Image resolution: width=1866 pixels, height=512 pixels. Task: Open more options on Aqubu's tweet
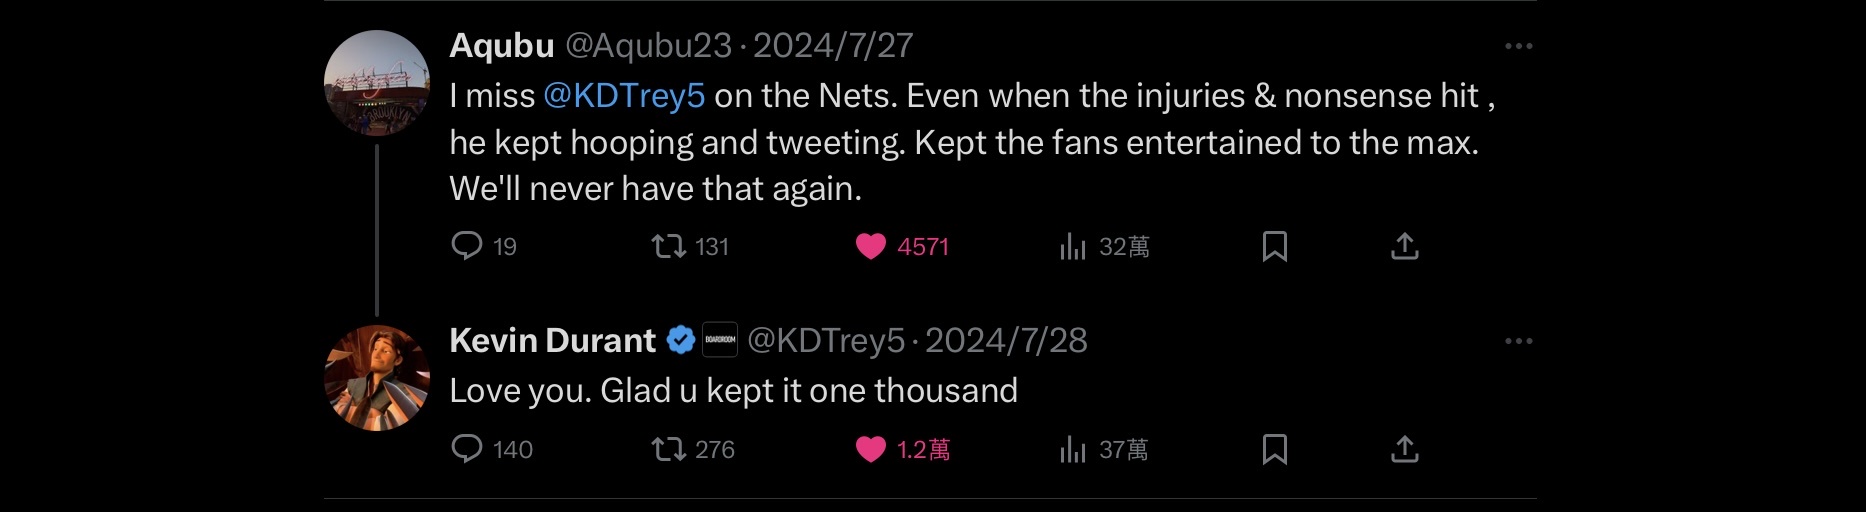[1518, 46]
